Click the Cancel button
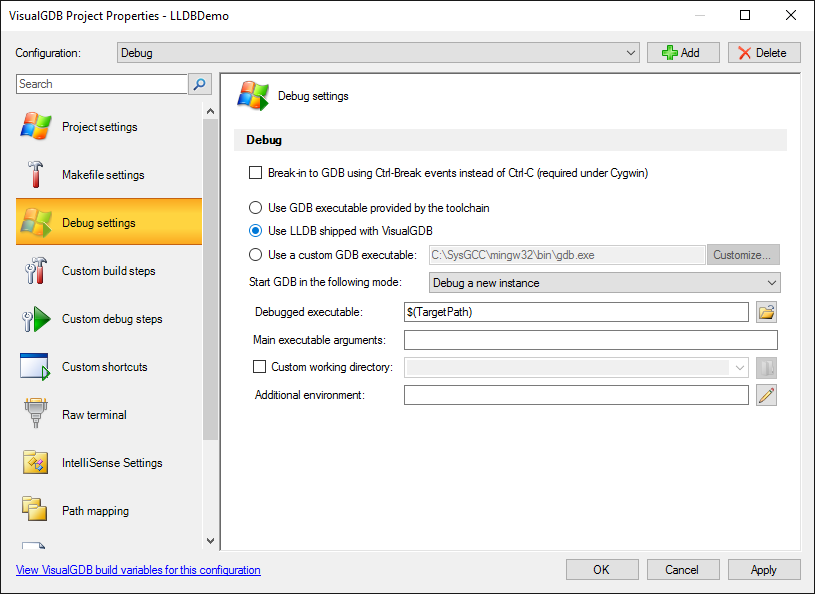 point(683,570)
